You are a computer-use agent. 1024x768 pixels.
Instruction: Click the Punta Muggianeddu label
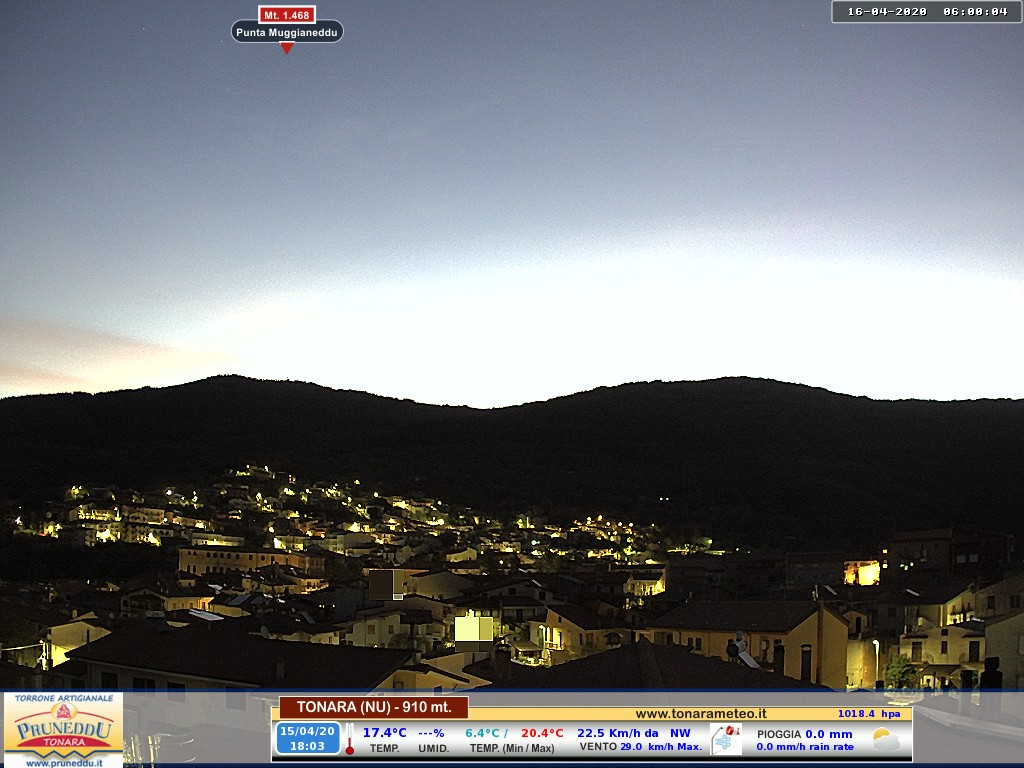click(287, 32)
